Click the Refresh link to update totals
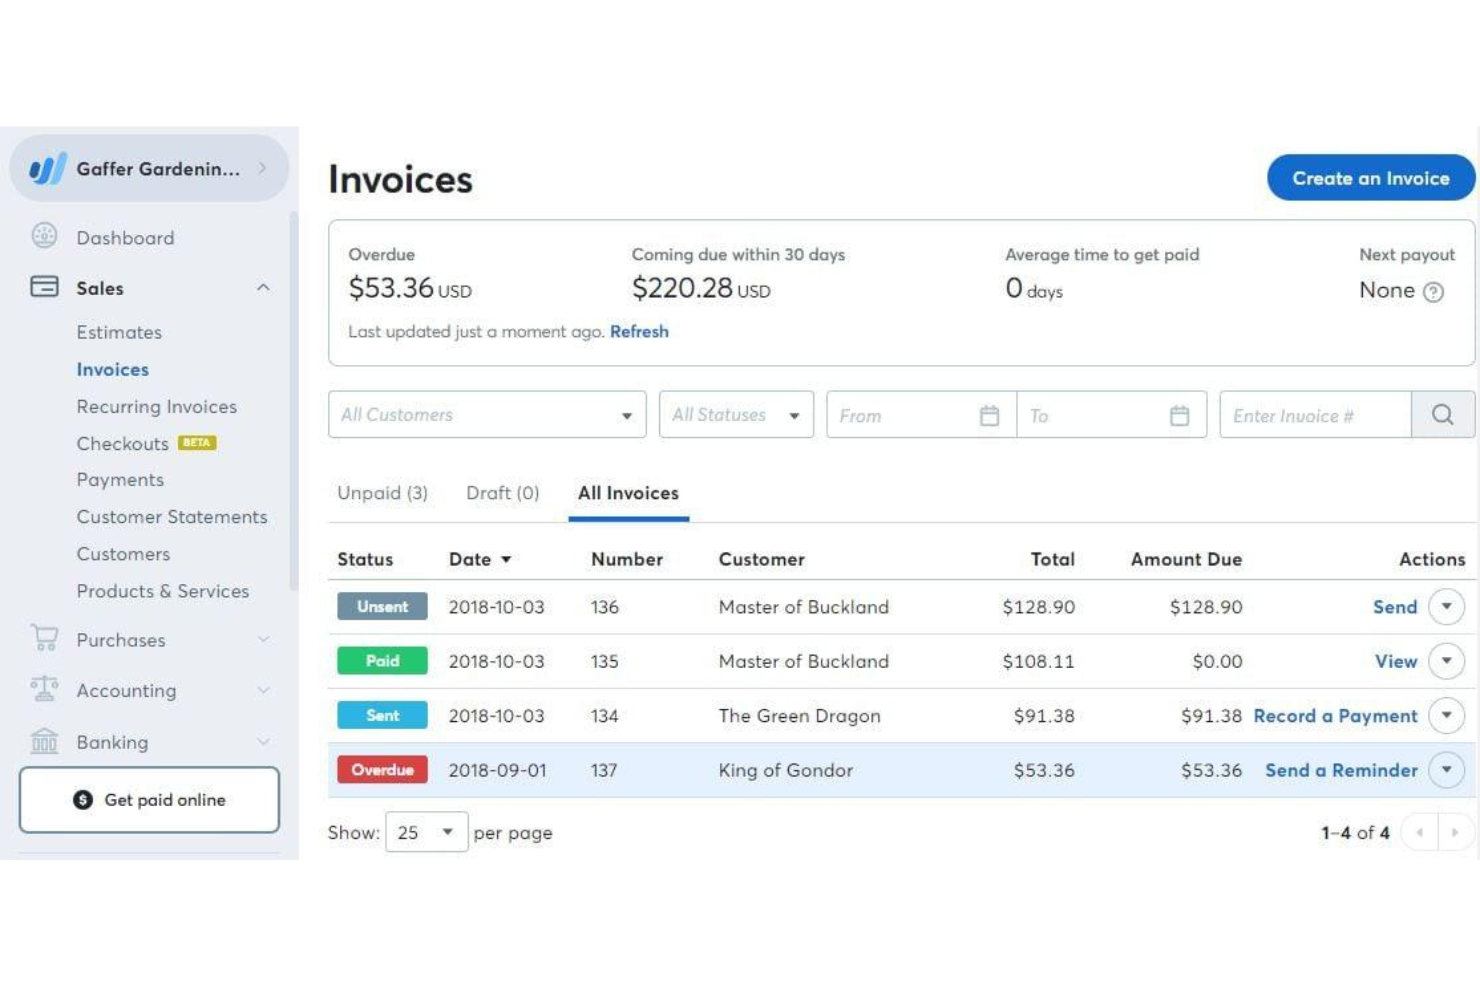 [640, 331]
